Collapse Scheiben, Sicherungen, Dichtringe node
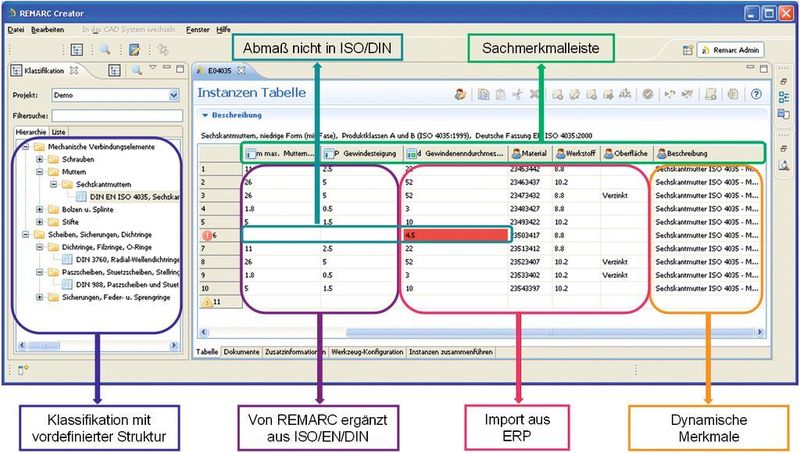800x453 pixels. tap(25, 235)
